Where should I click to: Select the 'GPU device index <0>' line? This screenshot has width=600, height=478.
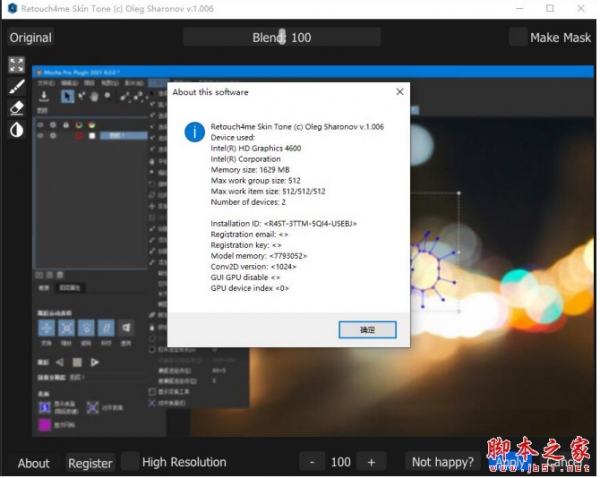pos(249,288)
